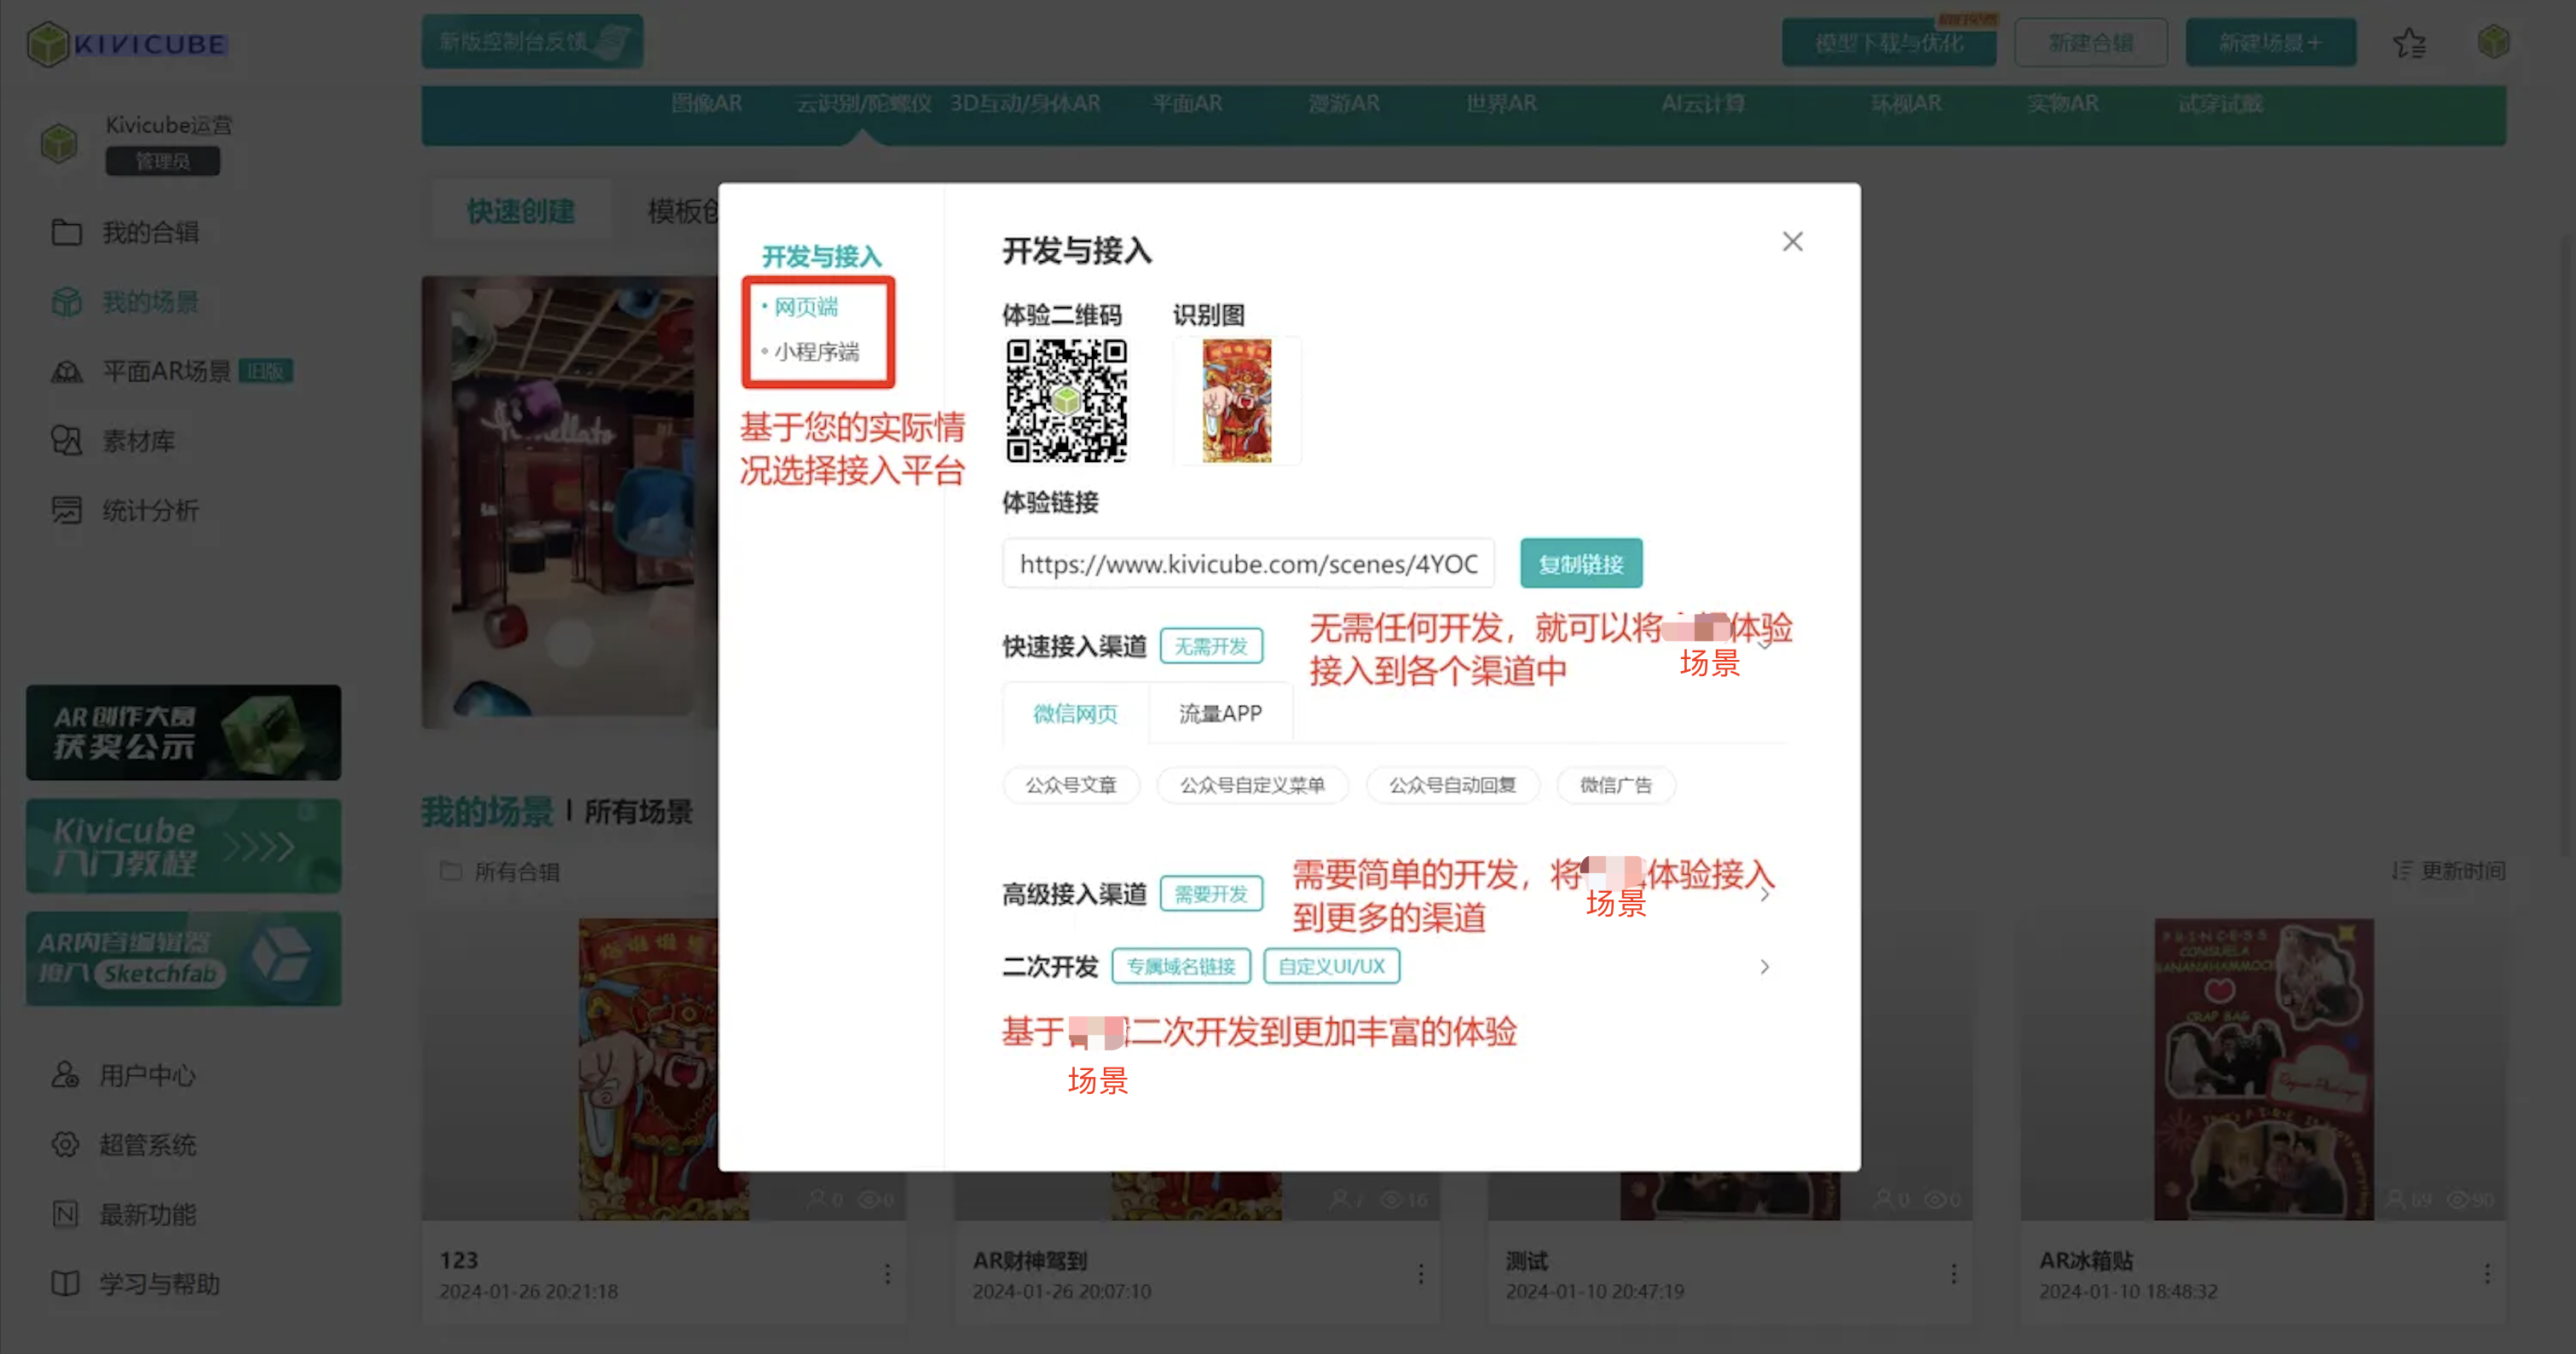Viewport: 2576px width, 1354px height.
Task: Open 超管系统 settings gear
Action: (66, 1145)
